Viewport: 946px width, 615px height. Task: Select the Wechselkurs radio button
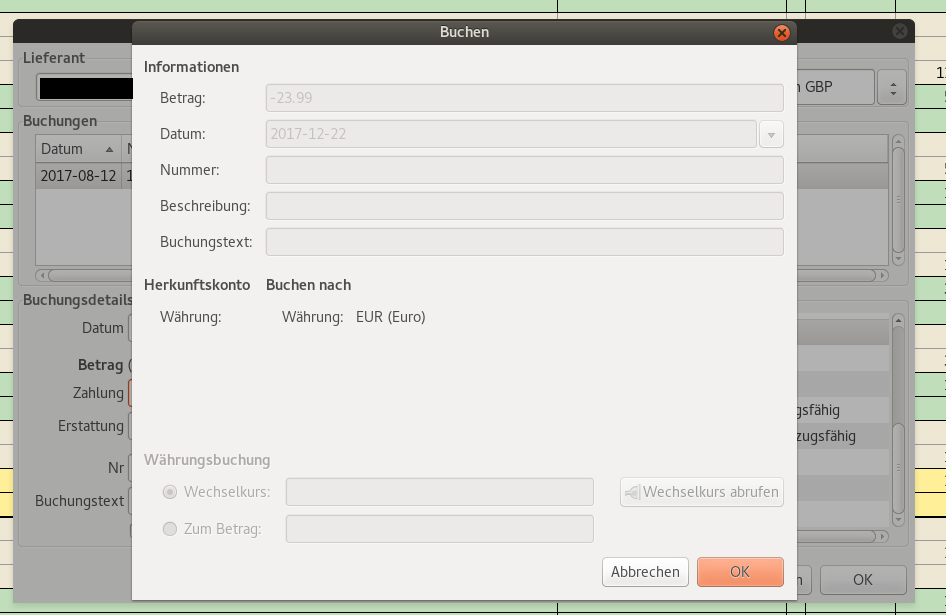coord(170,492)
